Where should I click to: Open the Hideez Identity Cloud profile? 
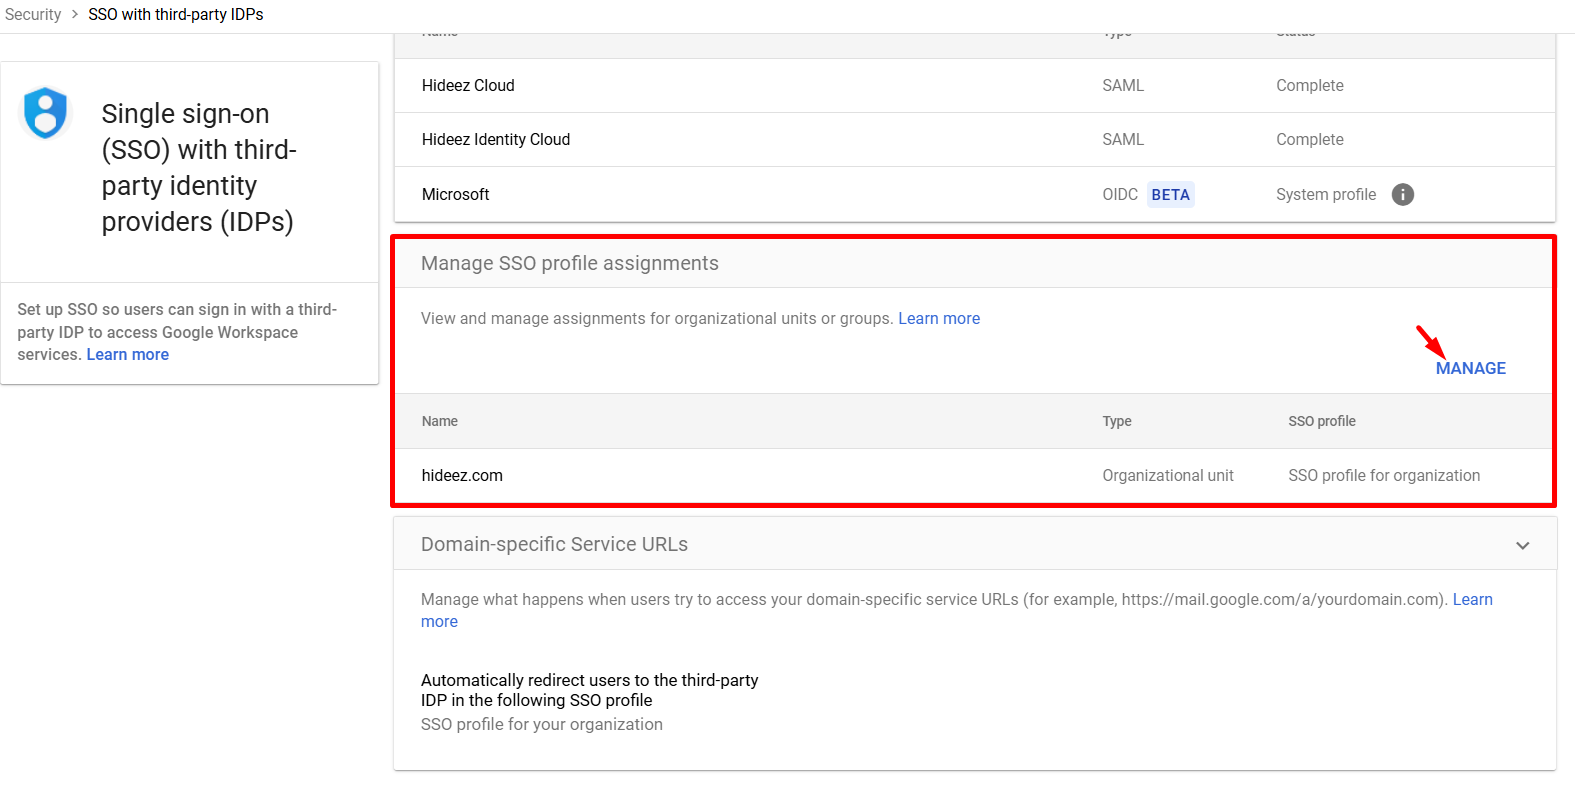click(496, 140)
